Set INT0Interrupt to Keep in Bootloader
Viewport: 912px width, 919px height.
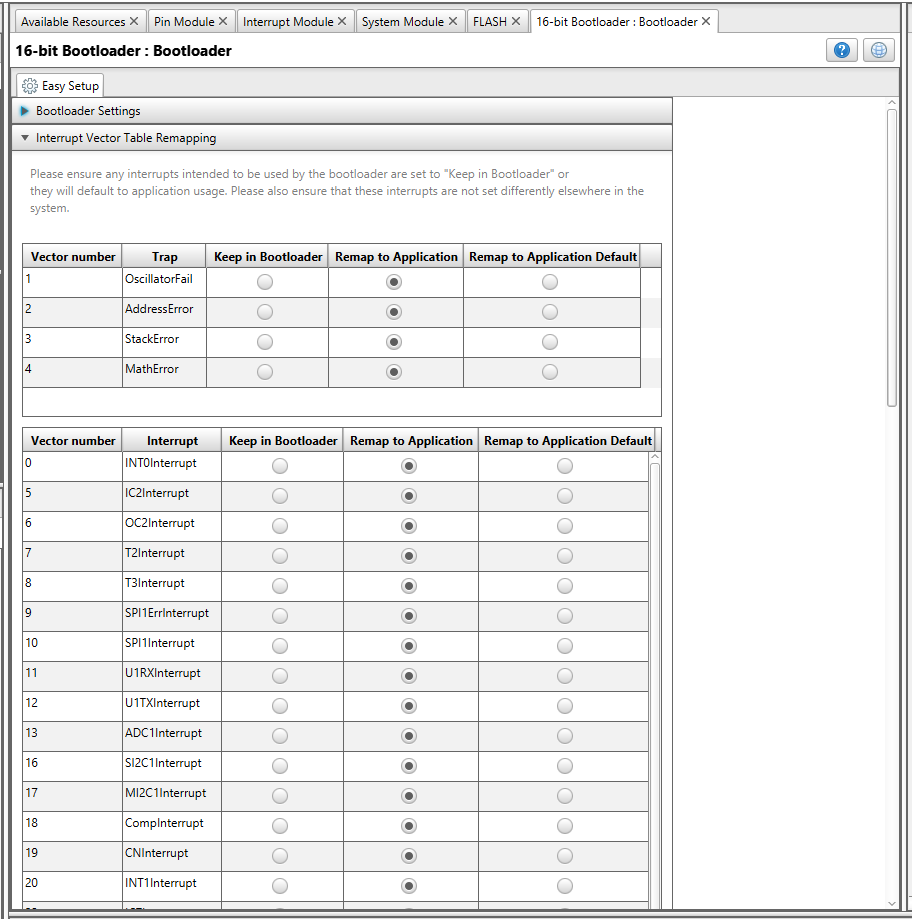click(x=280, y=466)
